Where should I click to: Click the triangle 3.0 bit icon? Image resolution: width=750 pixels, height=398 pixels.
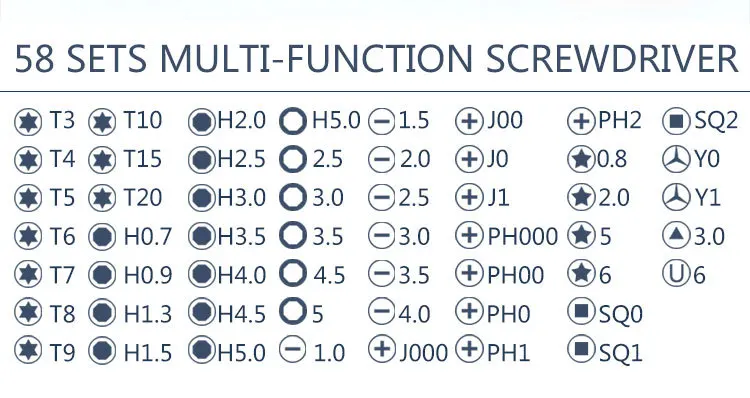(x=676, y=234)
